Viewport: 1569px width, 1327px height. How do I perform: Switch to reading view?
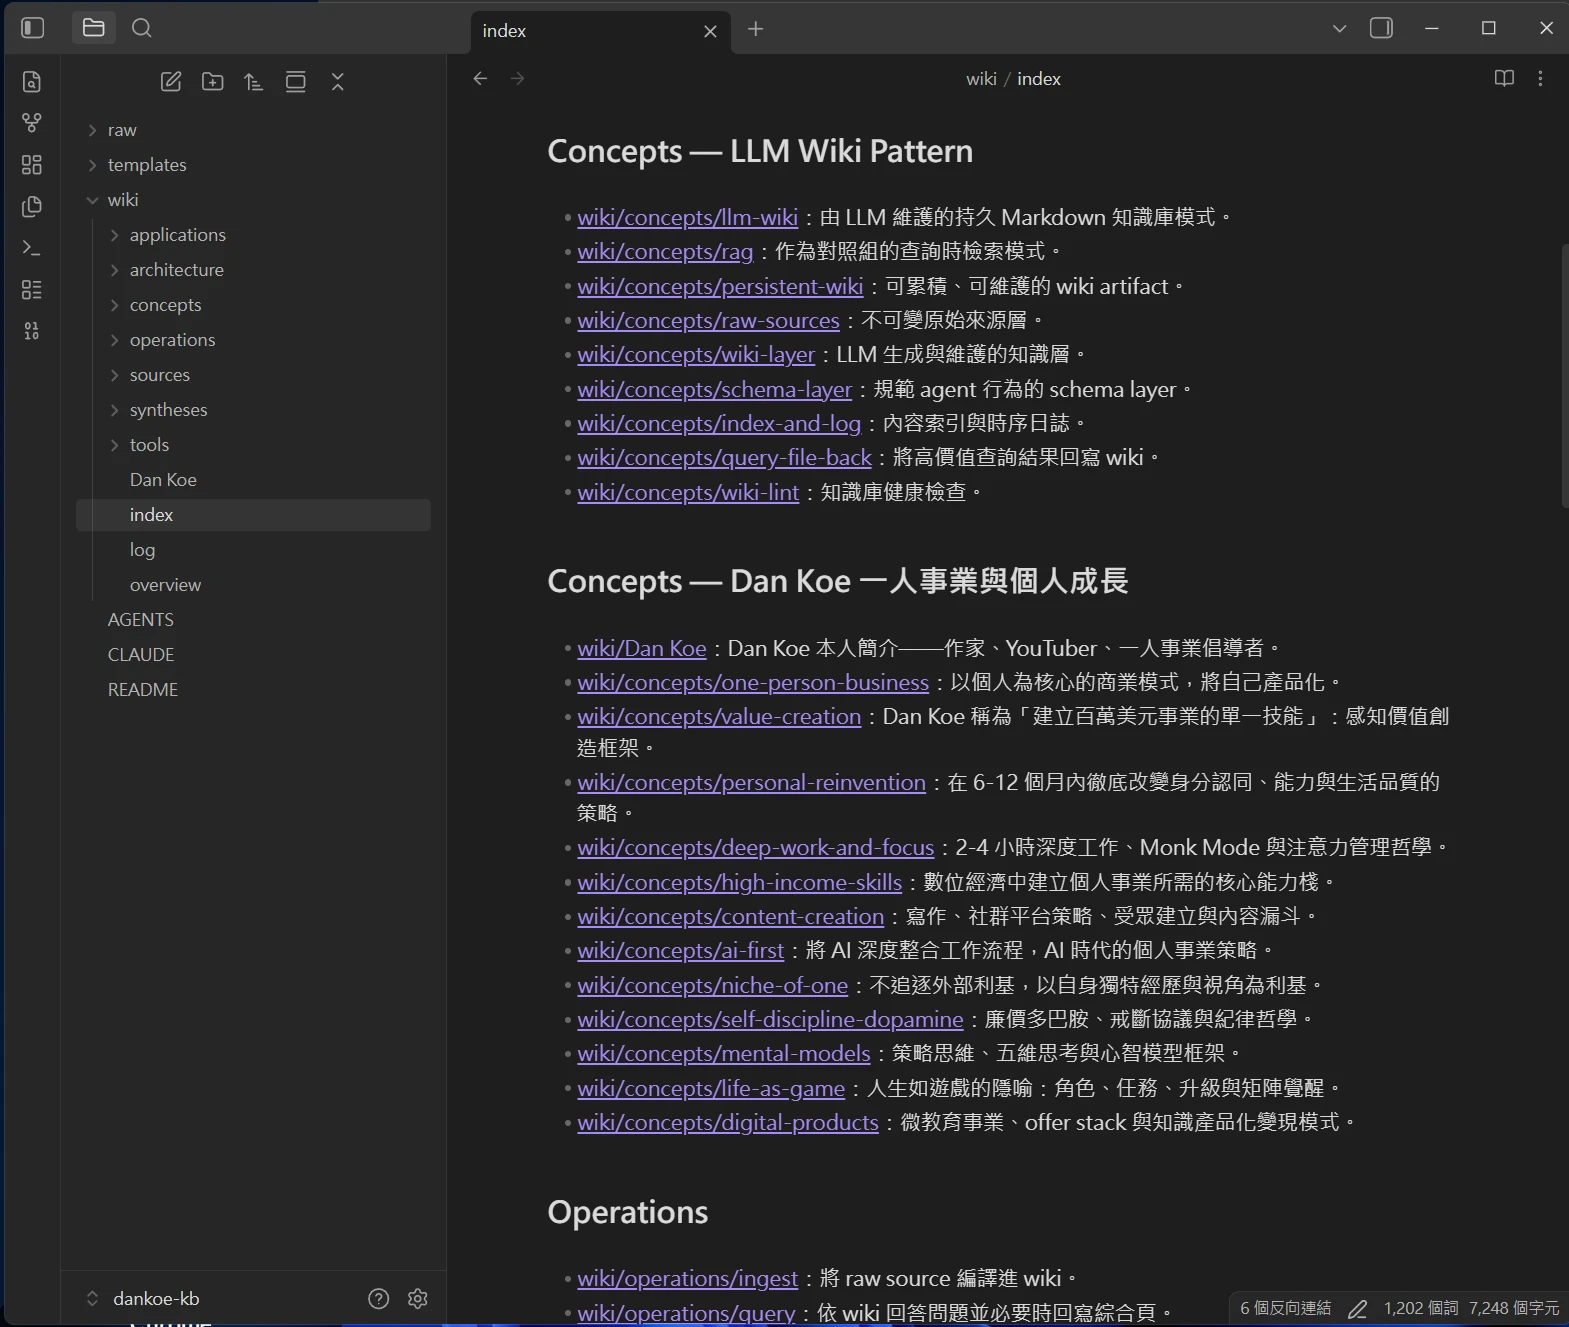click(x=1504, y=78)
